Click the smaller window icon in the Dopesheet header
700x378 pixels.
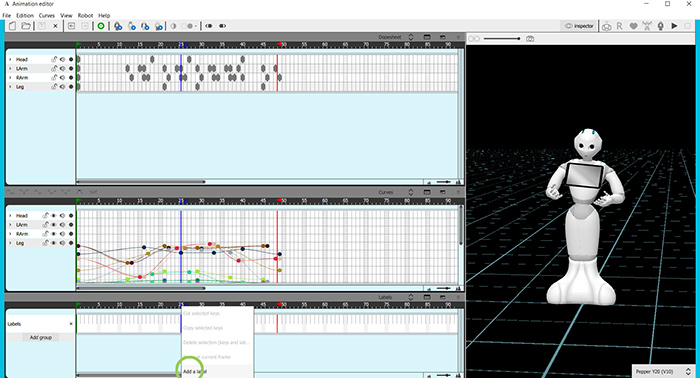click(442, 37)
